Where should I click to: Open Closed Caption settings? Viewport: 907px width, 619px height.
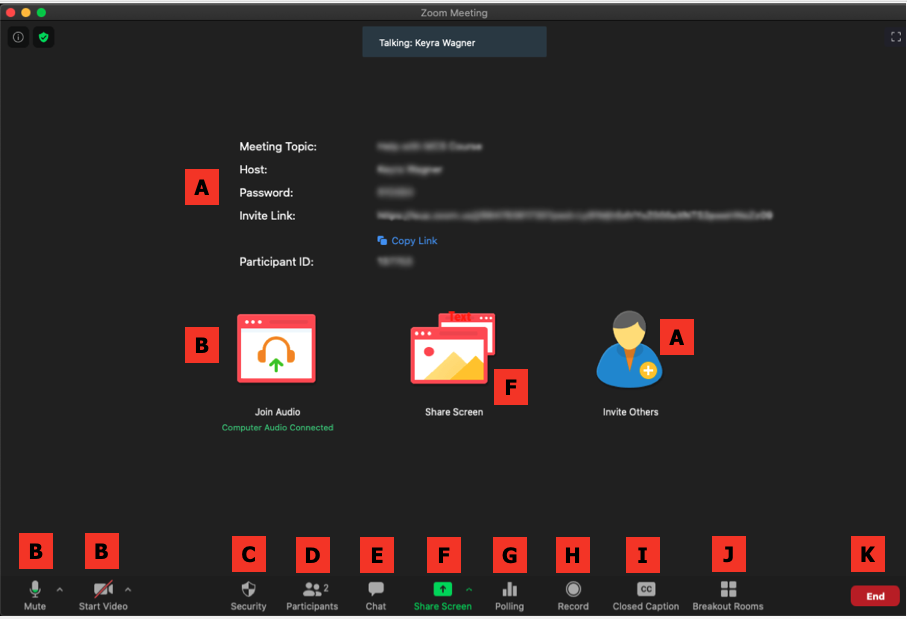[646, 596]
